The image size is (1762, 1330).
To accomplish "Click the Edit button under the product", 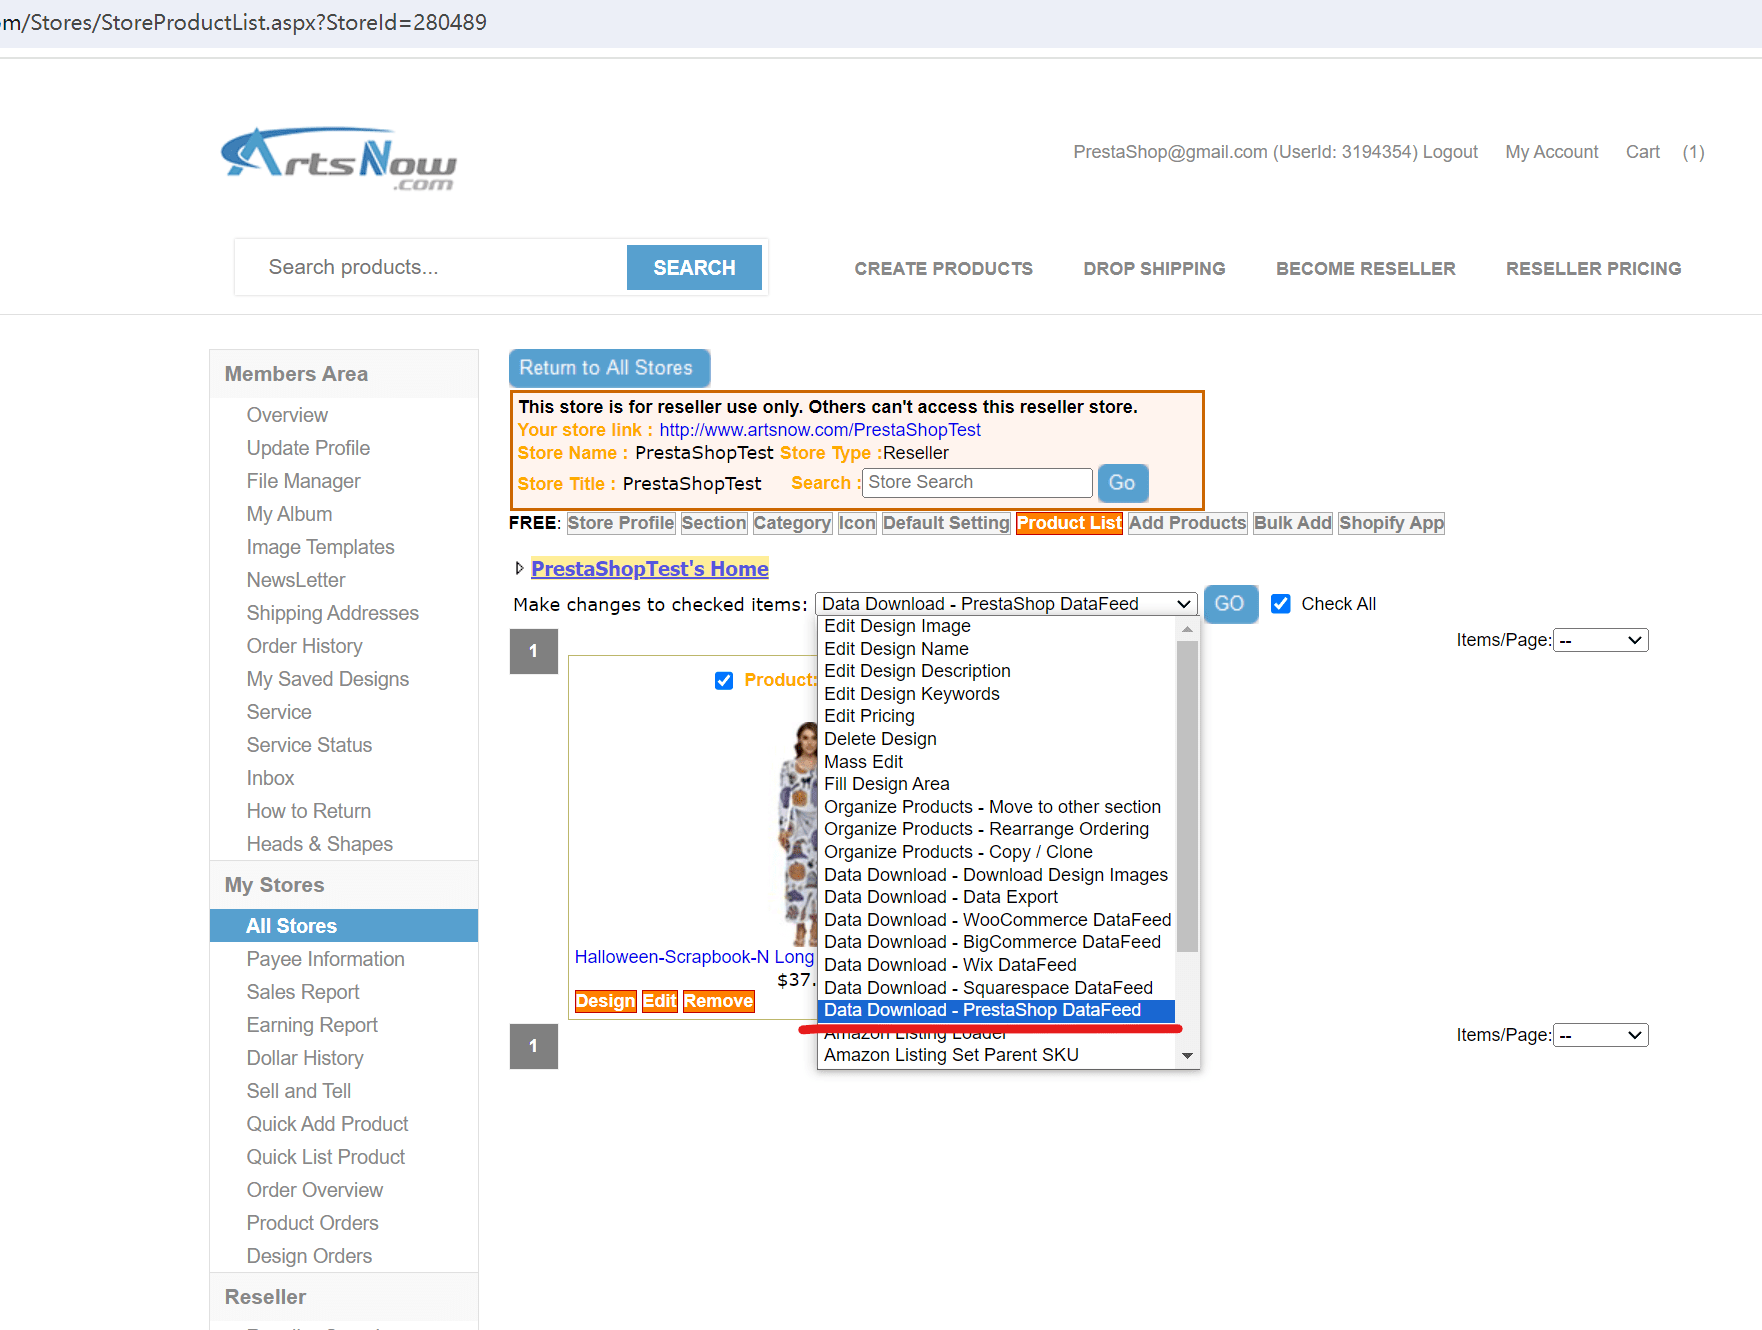I will (x=659, y=1001).
